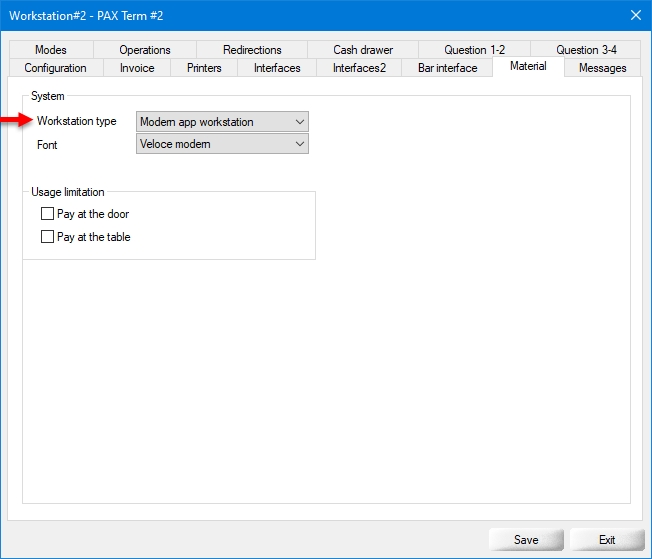Select the Bar interface tab
The image size is (652, 559).
coord(447,68)
